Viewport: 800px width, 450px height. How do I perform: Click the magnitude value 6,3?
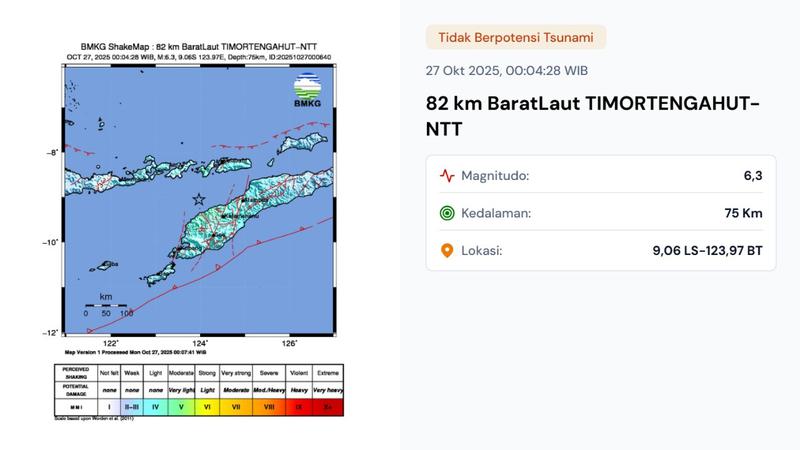[x=752, y=176]
